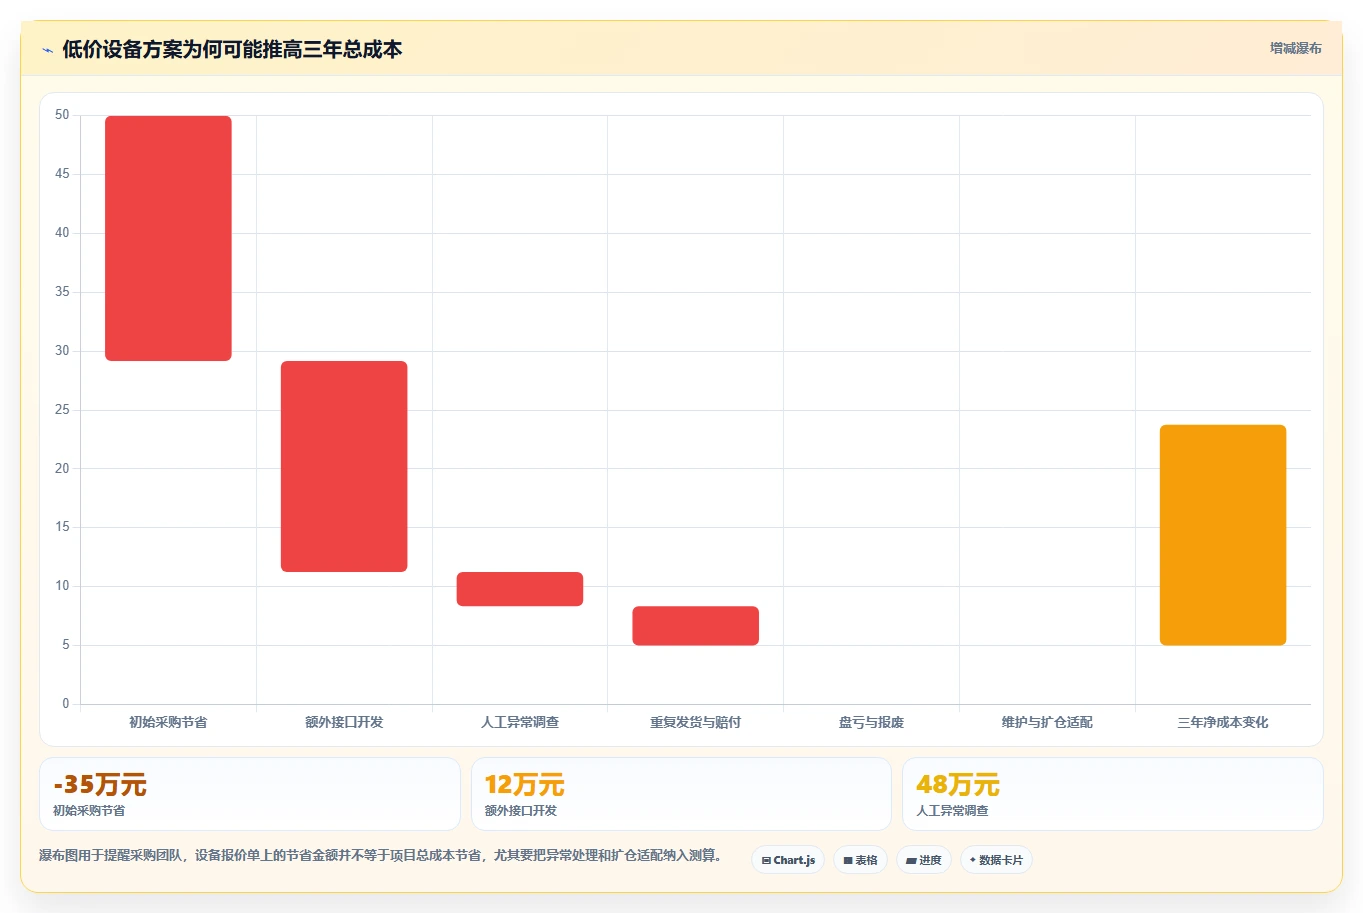Click the chart title 低价设备方案为何可能推高三年总成本

click(x=232, y=49)
